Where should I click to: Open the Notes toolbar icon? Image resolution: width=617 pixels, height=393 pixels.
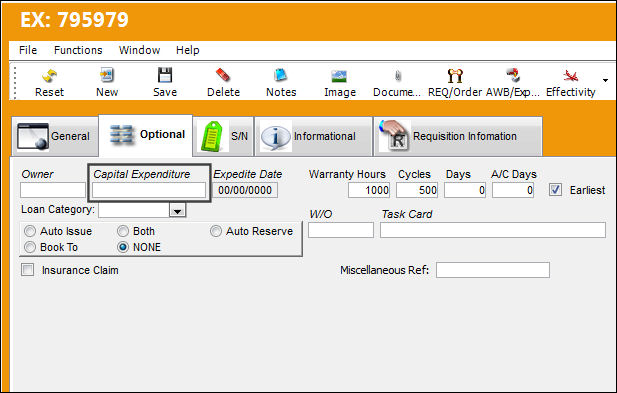(281, 75)
